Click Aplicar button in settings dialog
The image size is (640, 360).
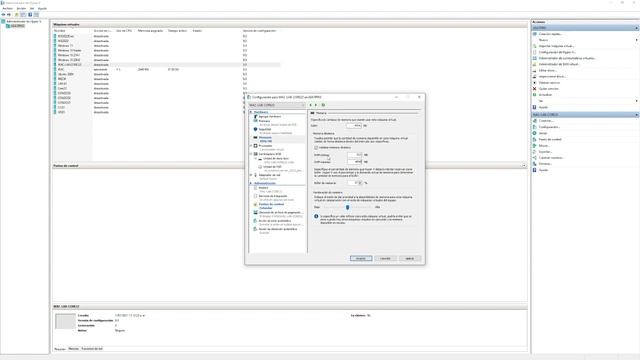(x=410, y=258)
